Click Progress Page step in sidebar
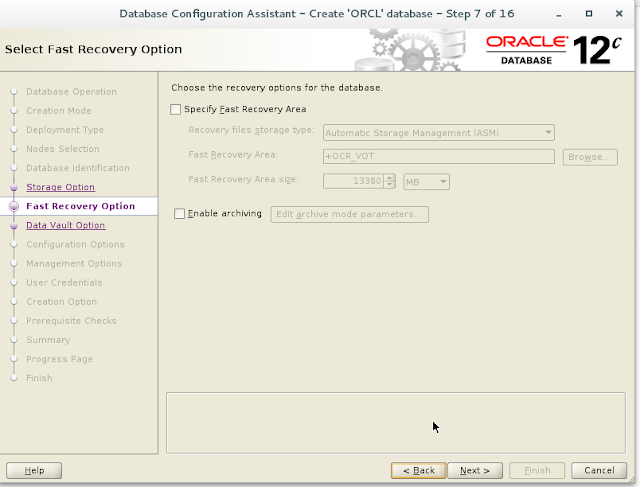Viewport: 640px width, 487px height. (60, 359)
